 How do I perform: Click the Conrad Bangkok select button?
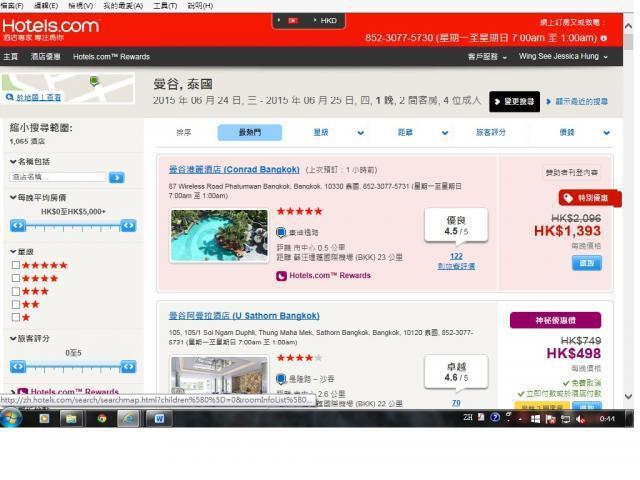pyautogui.click(x=587, y=263)
